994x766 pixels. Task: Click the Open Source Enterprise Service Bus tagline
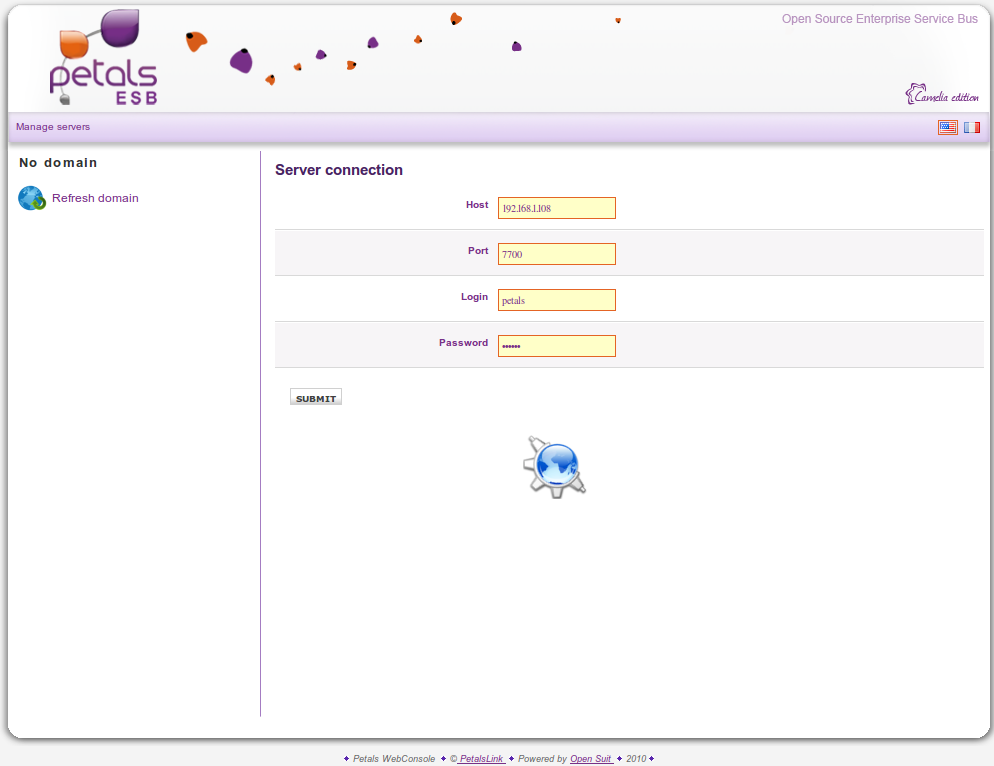[x=879, y=19]
